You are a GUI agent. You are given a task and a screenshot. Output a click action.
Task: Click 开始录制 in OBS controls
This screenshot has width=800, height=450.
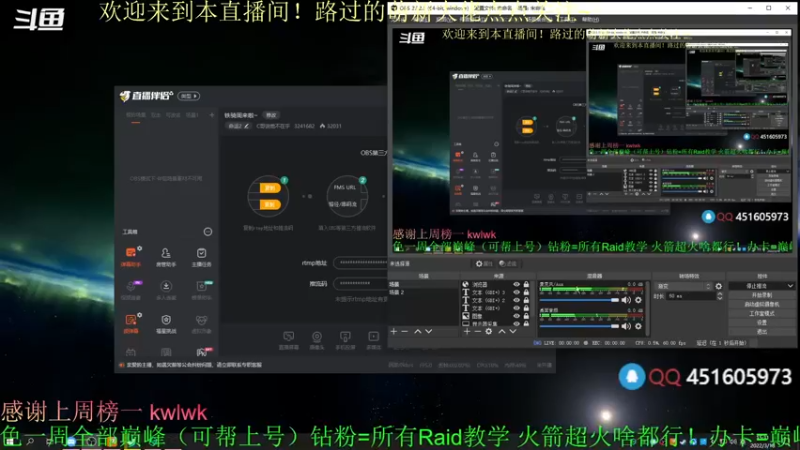(762, 295)
